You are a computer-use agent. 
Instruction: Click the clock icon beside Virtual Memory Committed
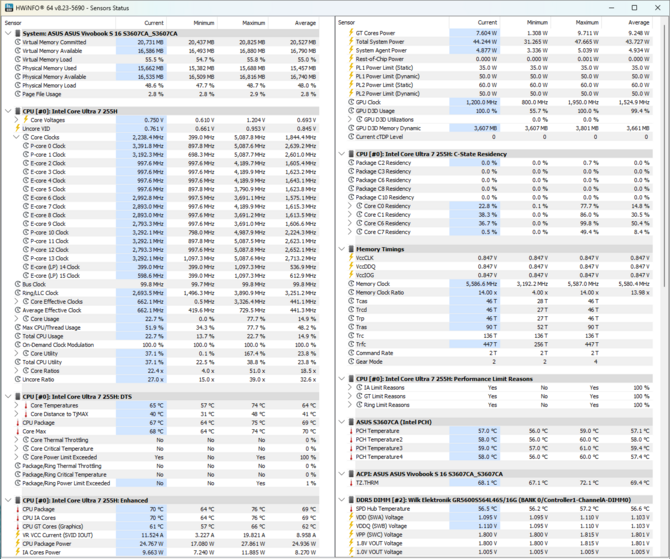coord(18,42)
